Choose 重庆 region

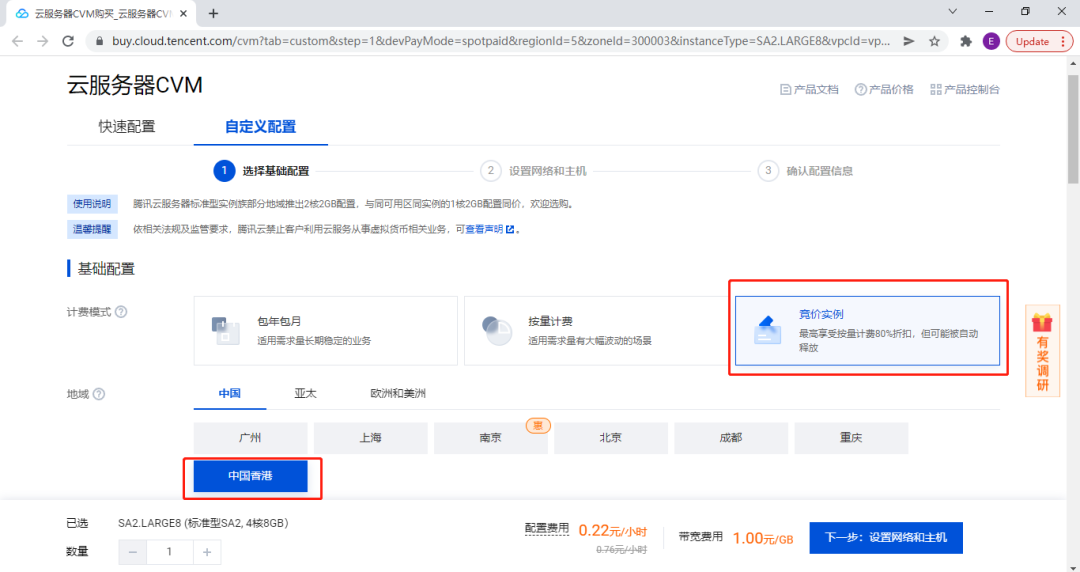(x=851, y=438)
